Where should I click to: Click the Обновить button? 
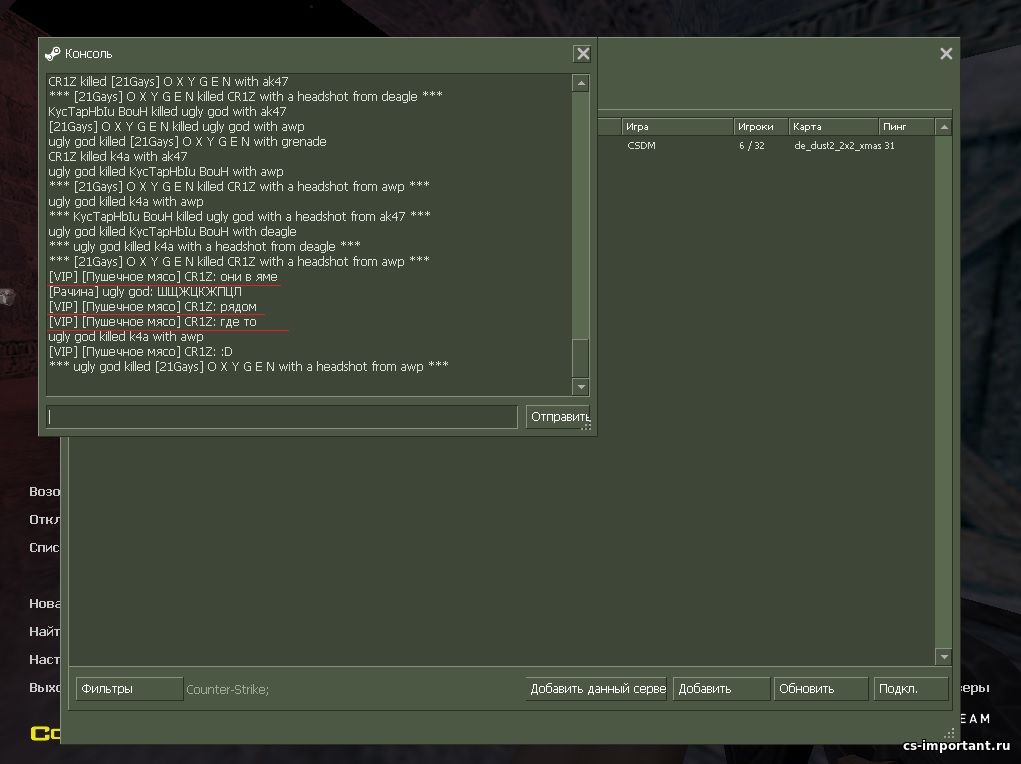[820, 688]
